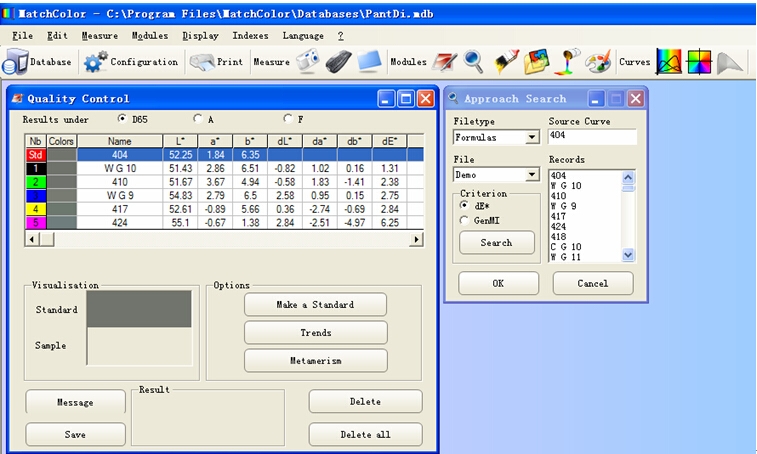Viewport: 757px width, 454px height.
Task: Open the rainbow paint pouring module icon
Action: tap(568, 61)
